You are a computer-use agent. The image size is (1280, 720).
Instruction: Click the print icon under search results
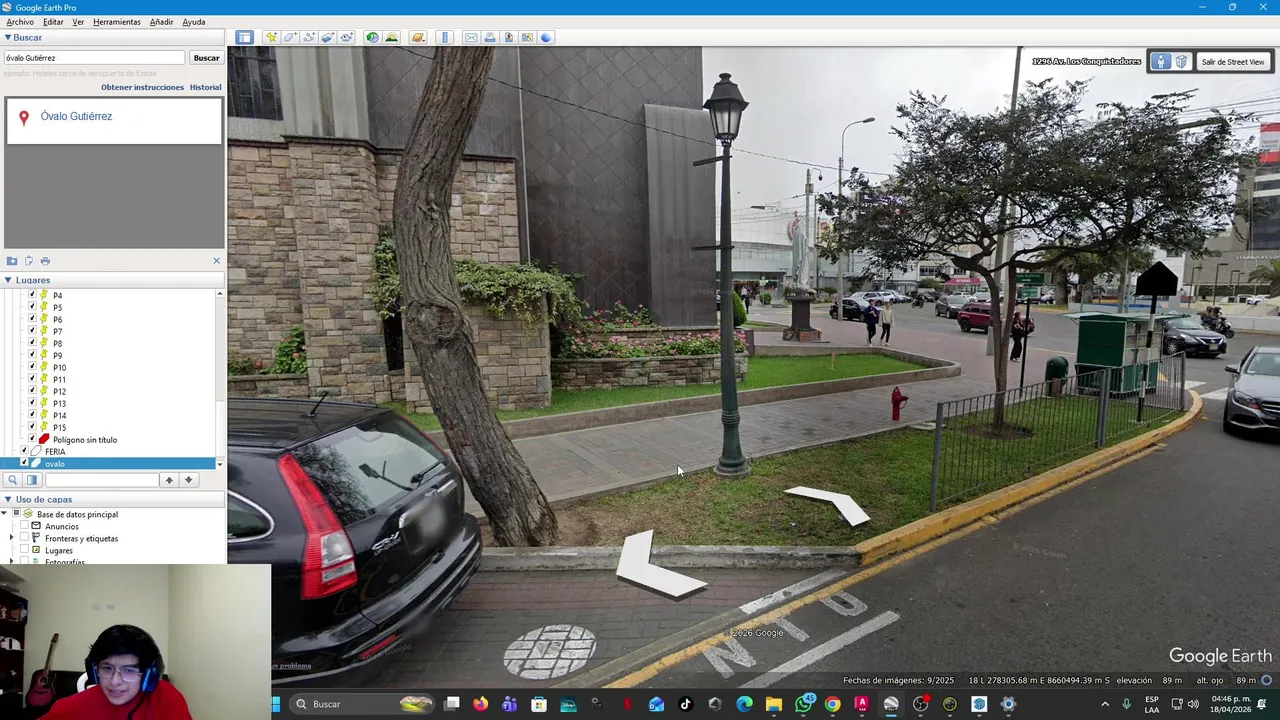point(45,261)
